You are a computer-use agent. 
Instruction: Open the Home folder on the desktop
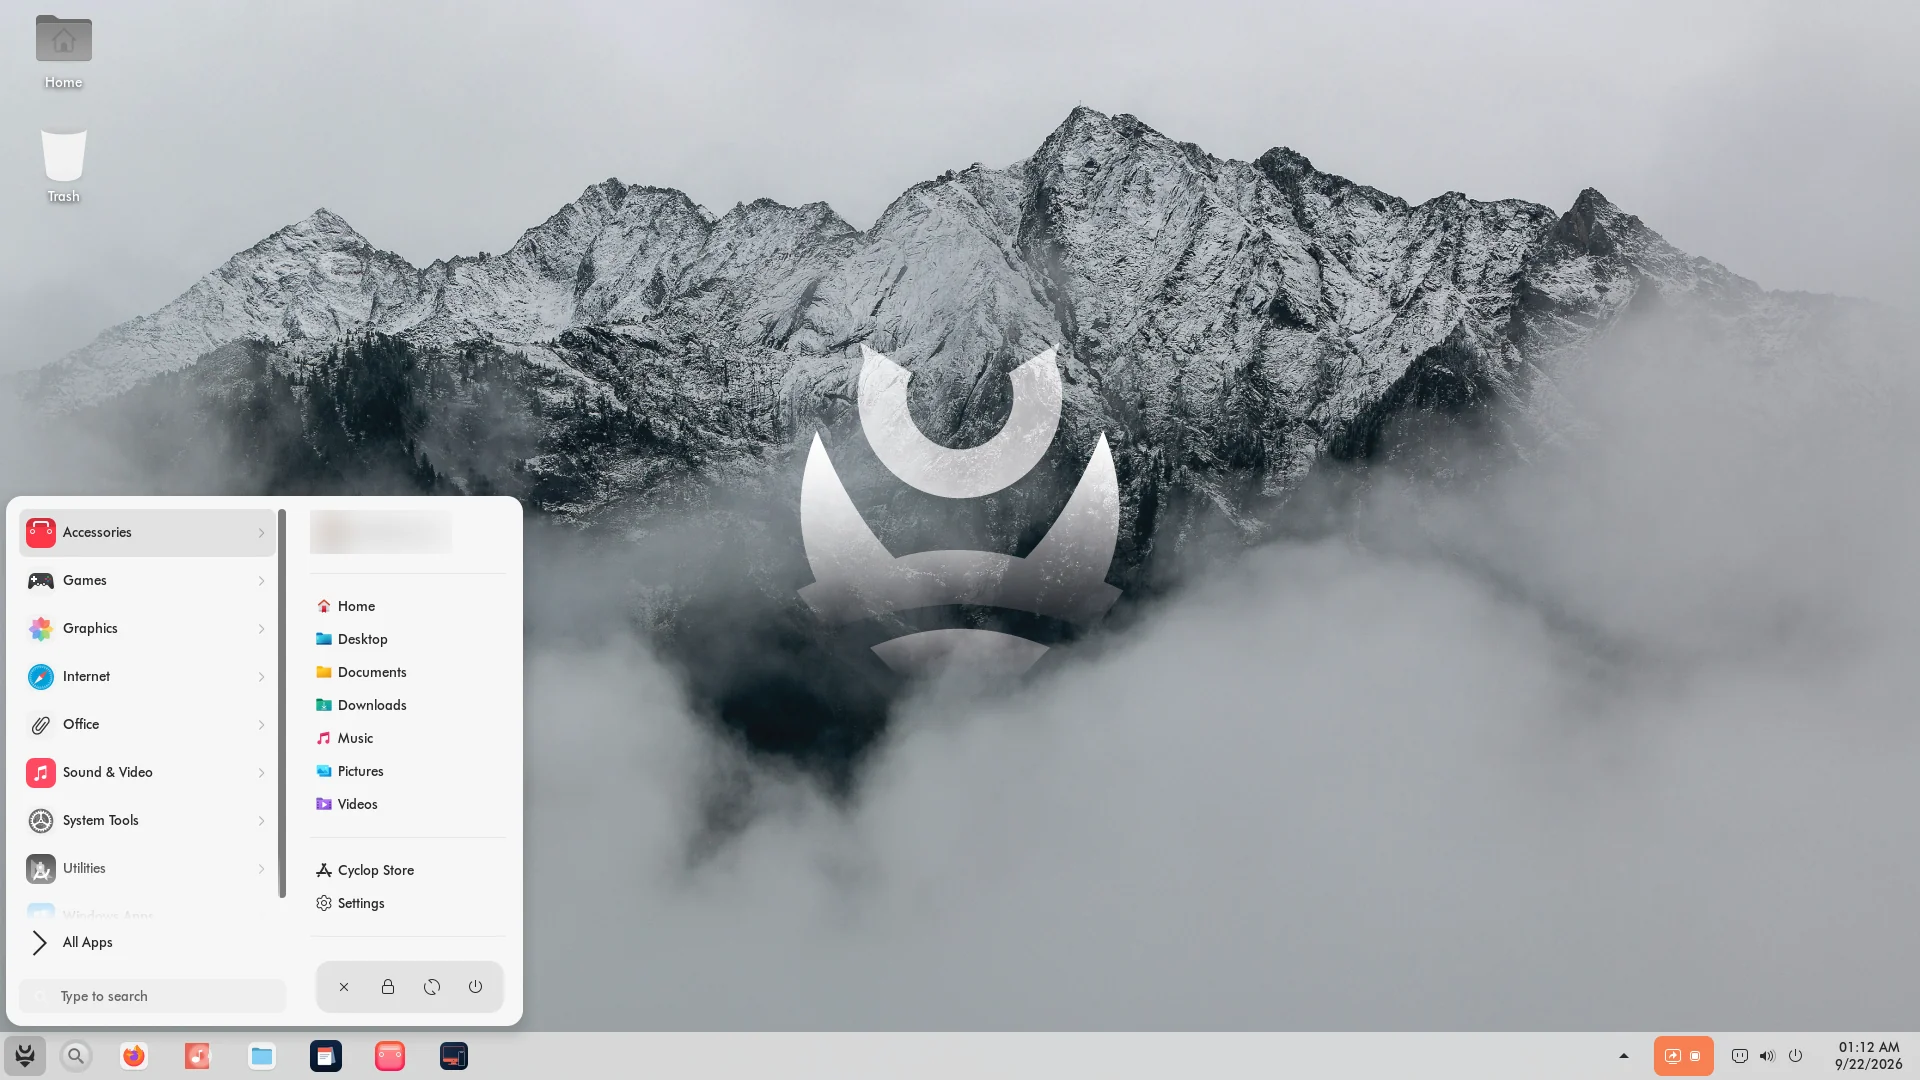63,52
